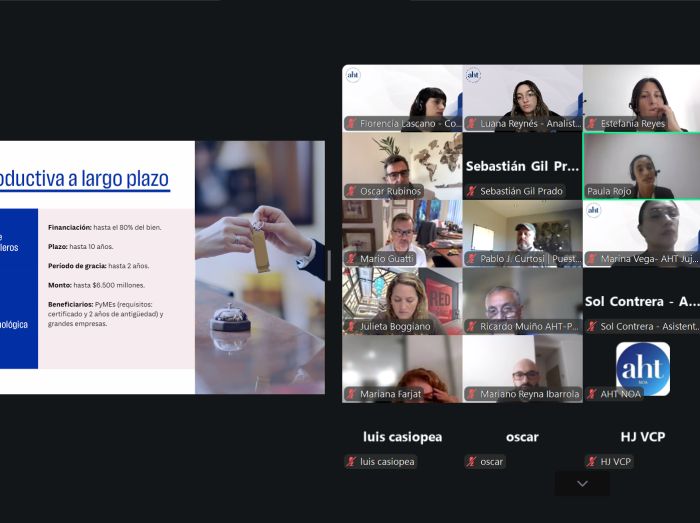The height and width of the screenshot is (523, 700).
Task: Click the divider handle beside shared slide
Action: pyautogui.click(x=329, y=266)
